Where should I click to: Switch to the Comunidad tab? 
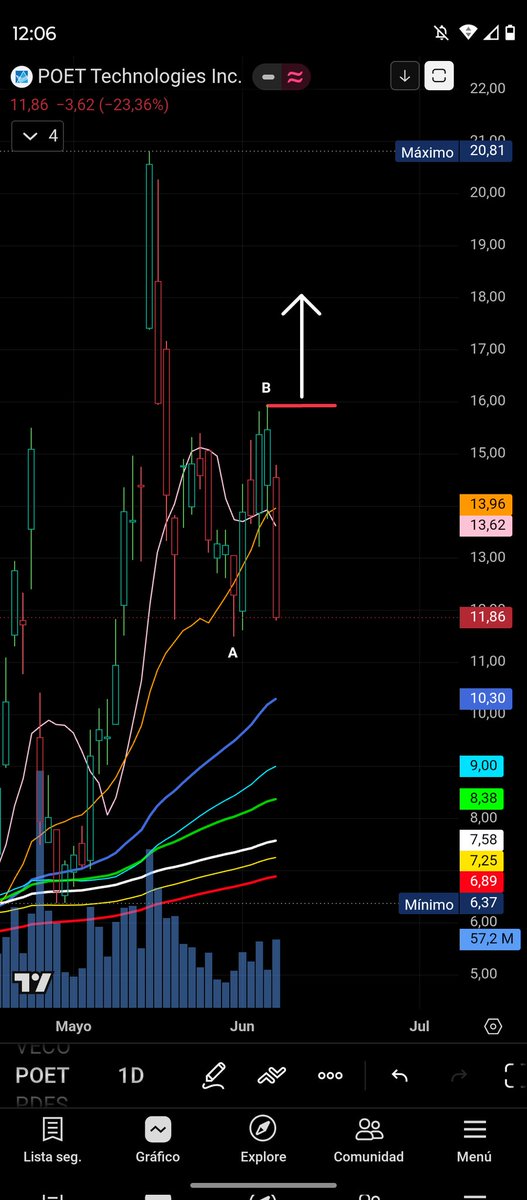point(369,1140)
